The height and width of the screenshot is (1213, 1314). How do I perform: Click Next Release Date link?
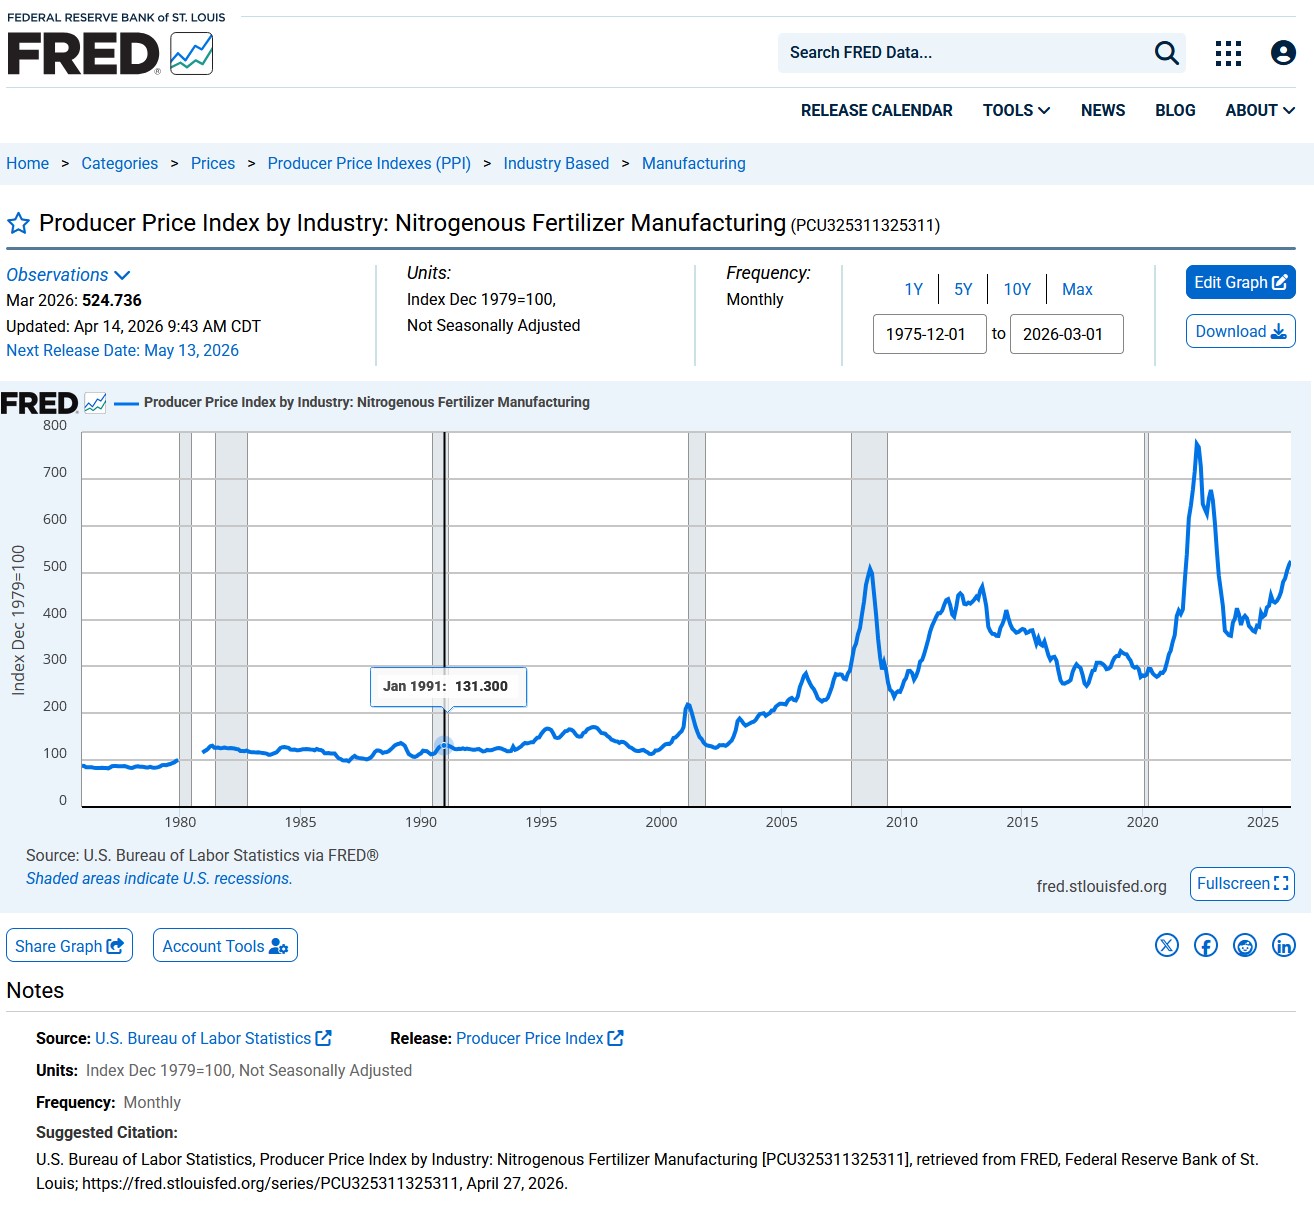tap(122, 350)
